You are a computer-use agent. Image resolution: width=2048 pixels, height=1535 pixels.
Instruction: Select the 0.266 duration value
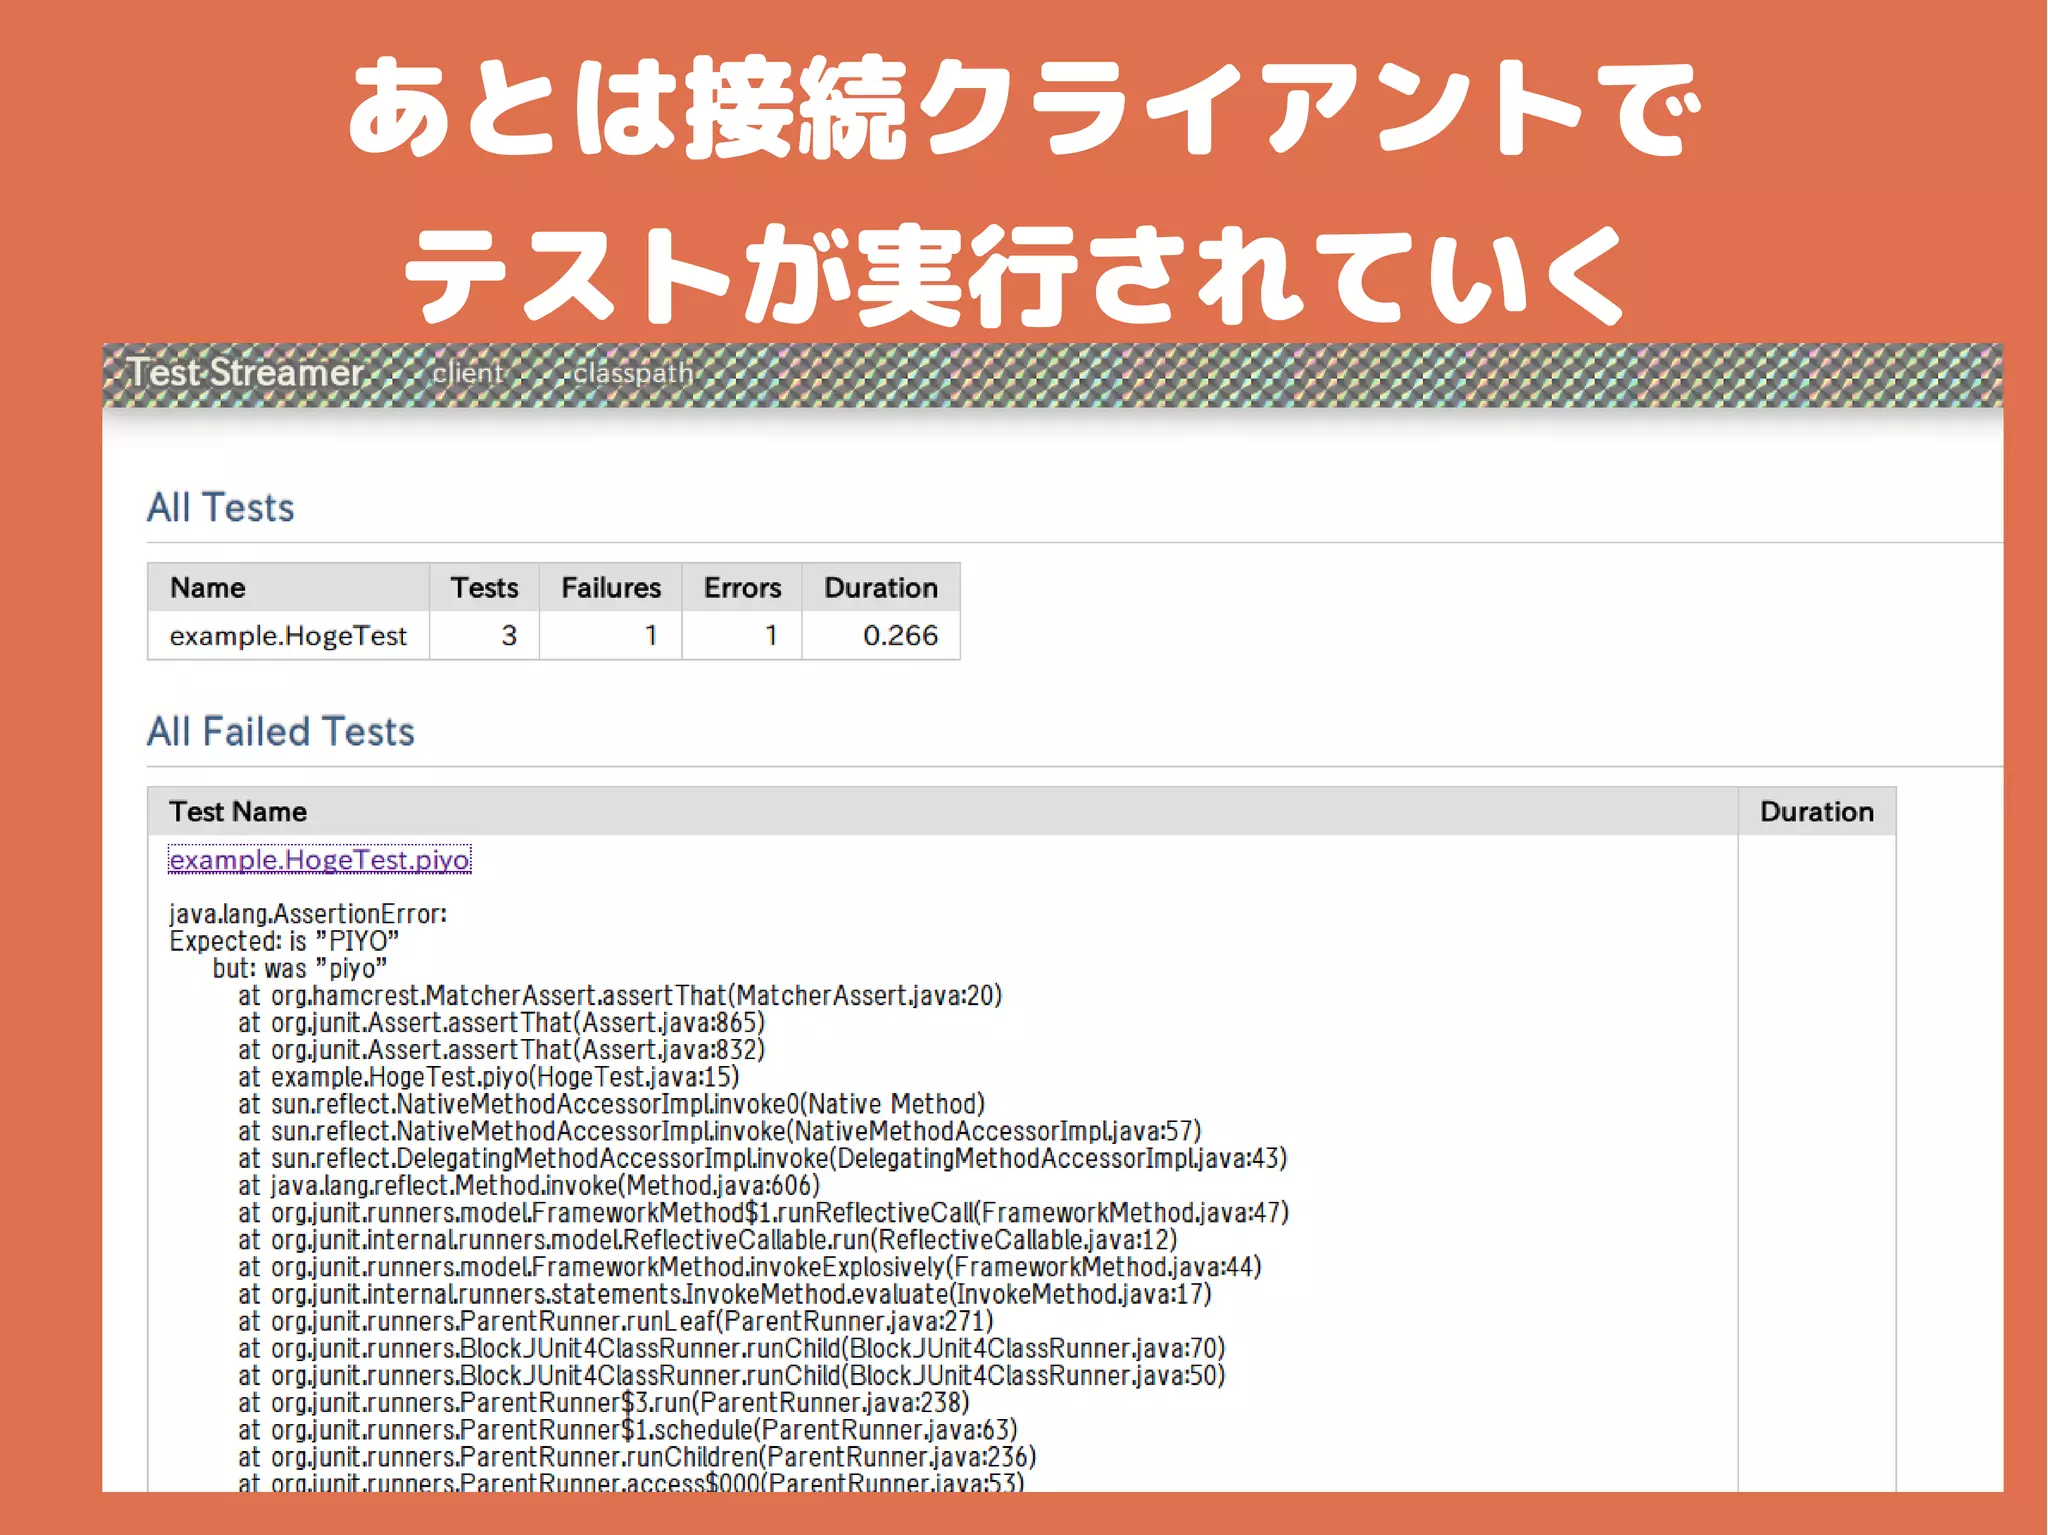tap(900, 636)
